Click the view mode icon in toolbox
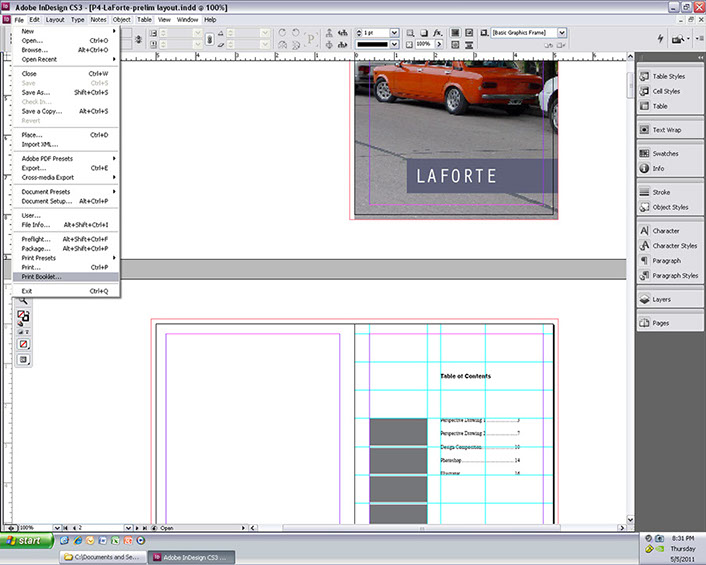Viewport: 706px width, 565px height. [x=23, y=360]
